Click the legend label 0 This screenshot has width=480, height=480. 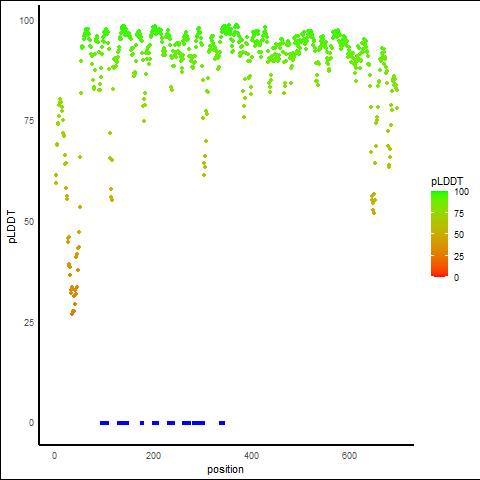click(x=456, y=277)
